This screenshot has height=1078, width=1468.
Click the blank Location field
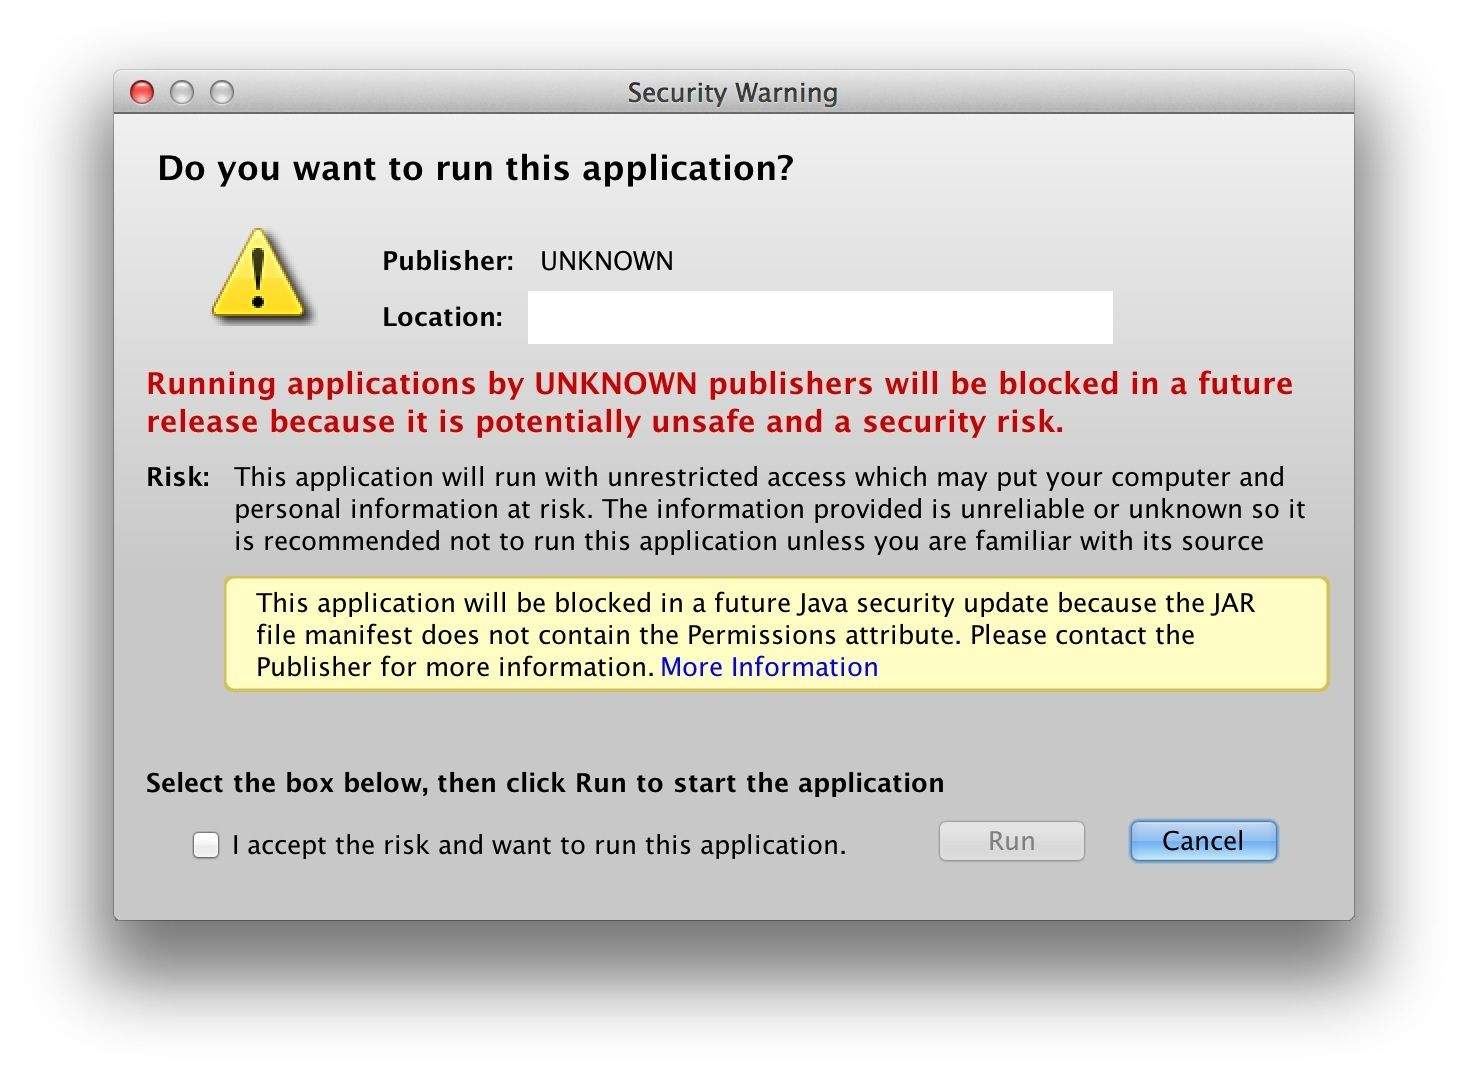pyautogui.click(x=819, y=318)
